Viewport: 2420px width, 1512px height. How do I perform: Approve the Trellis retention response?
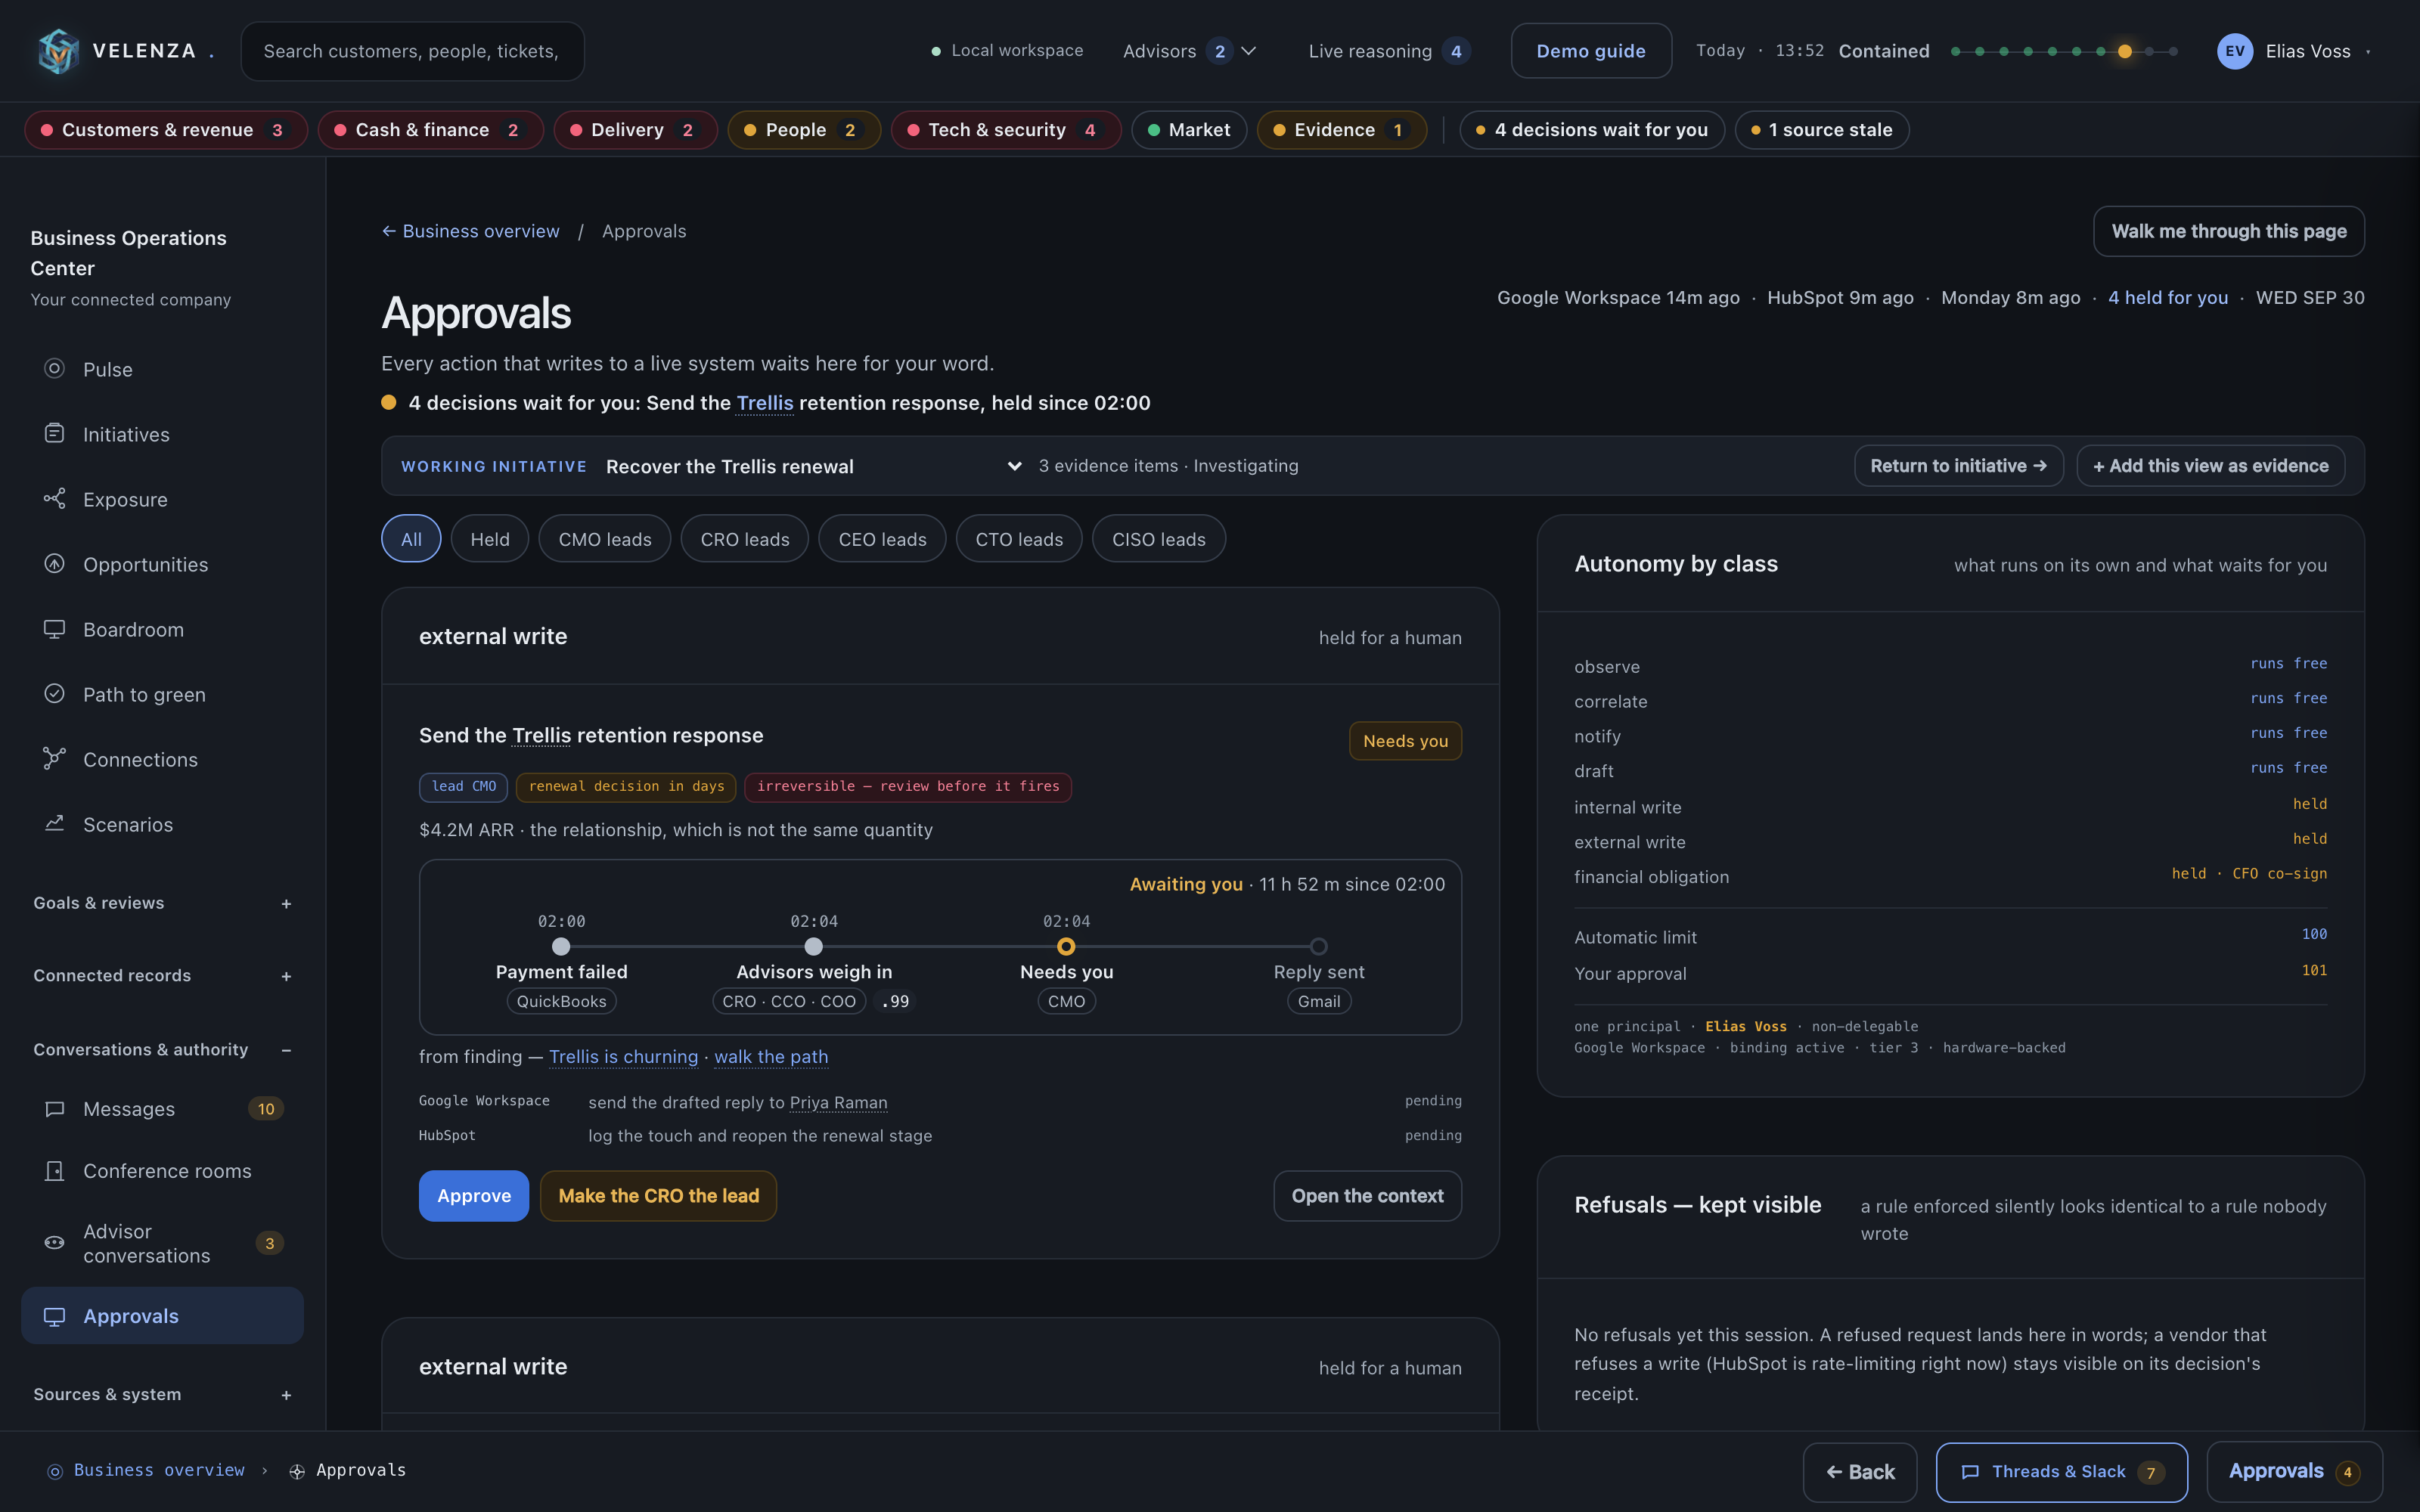coord(474,1196)
